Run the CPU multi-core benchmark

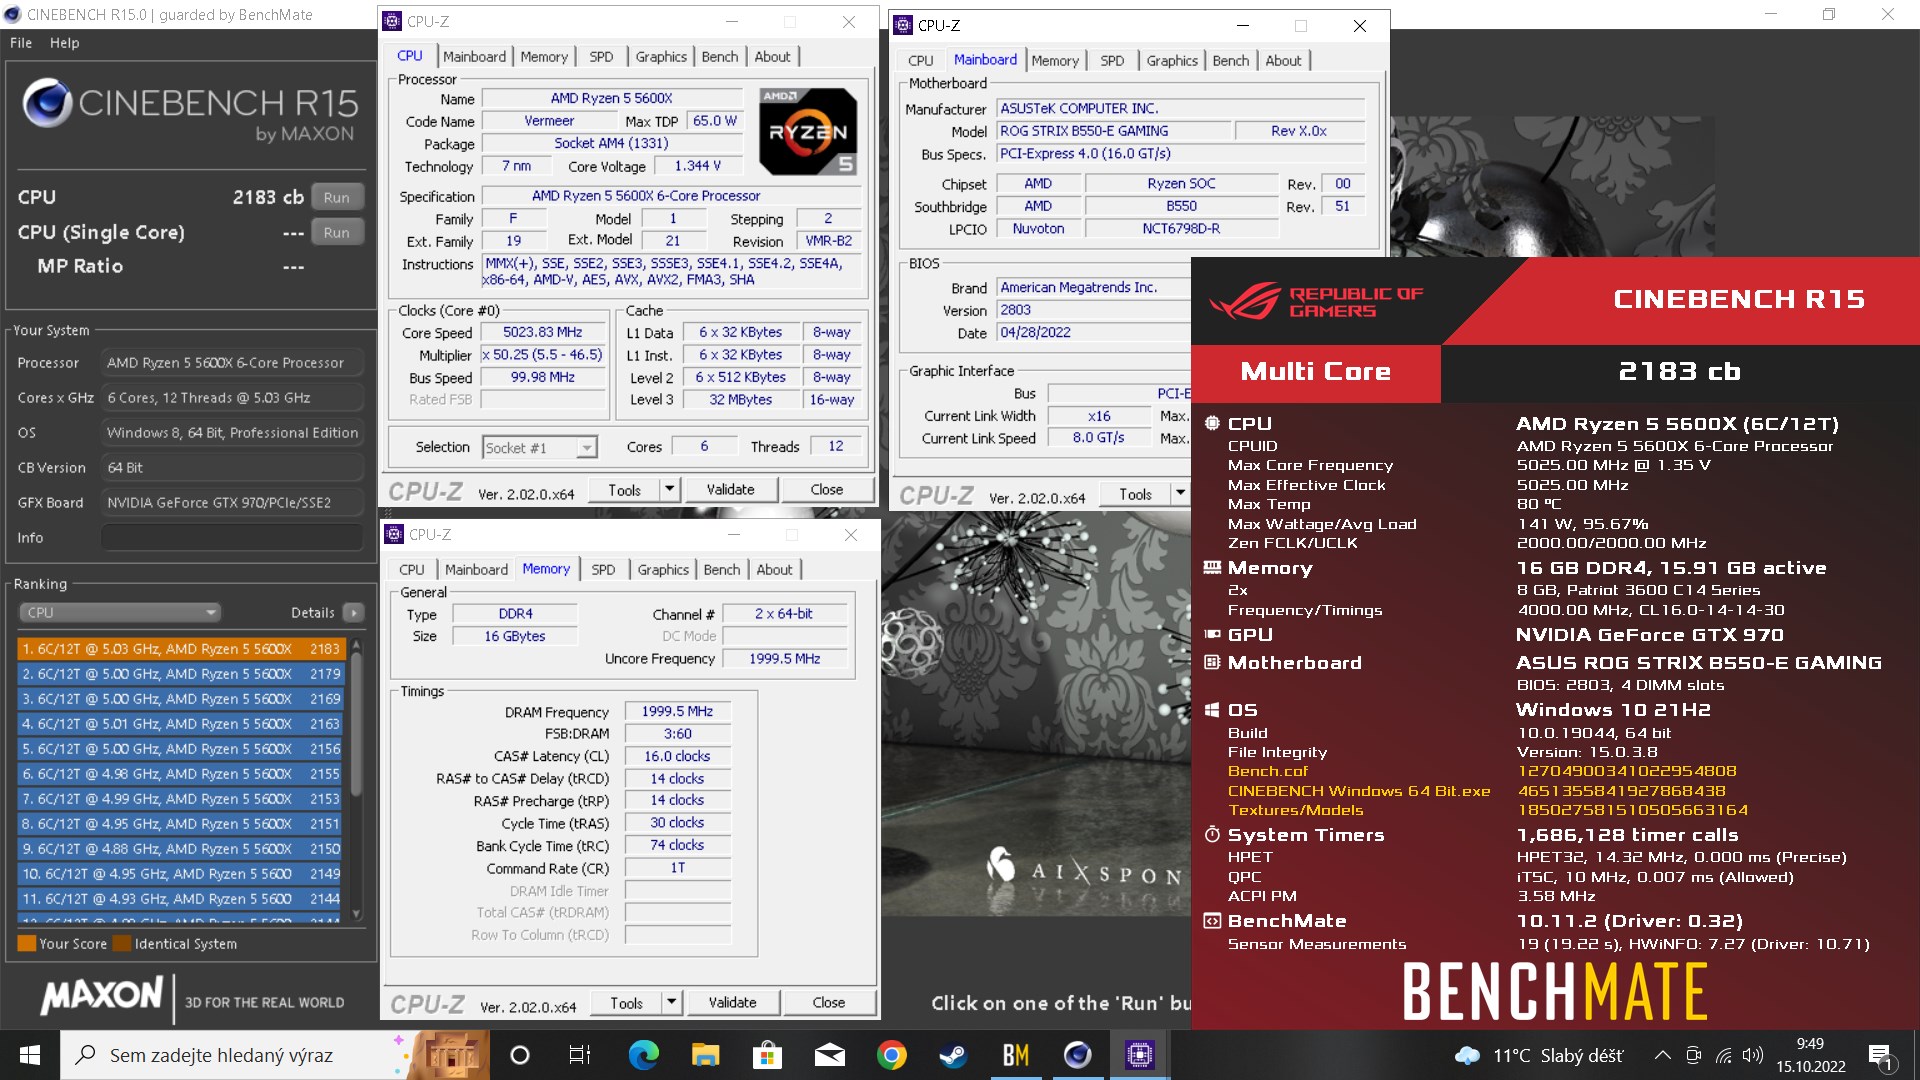tap(337, 198)
